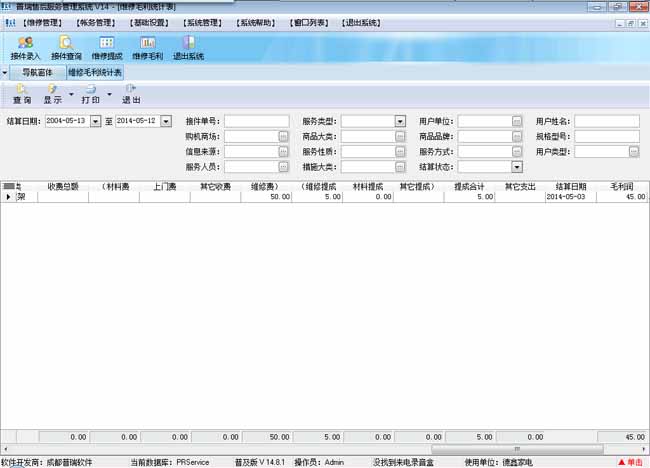Viewport: 650px width, 468px height.
Task: Open the 打印 options arrow
Action: pos(109,95)
